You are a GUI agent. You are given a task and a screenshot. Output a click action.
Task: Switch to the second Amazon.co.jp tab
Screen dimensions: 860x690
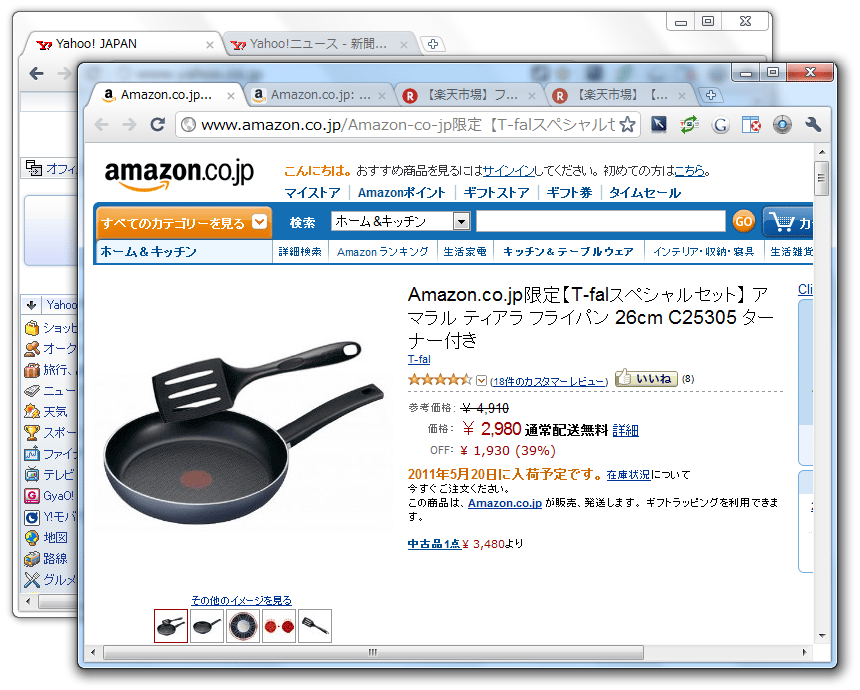pos(319,95)
